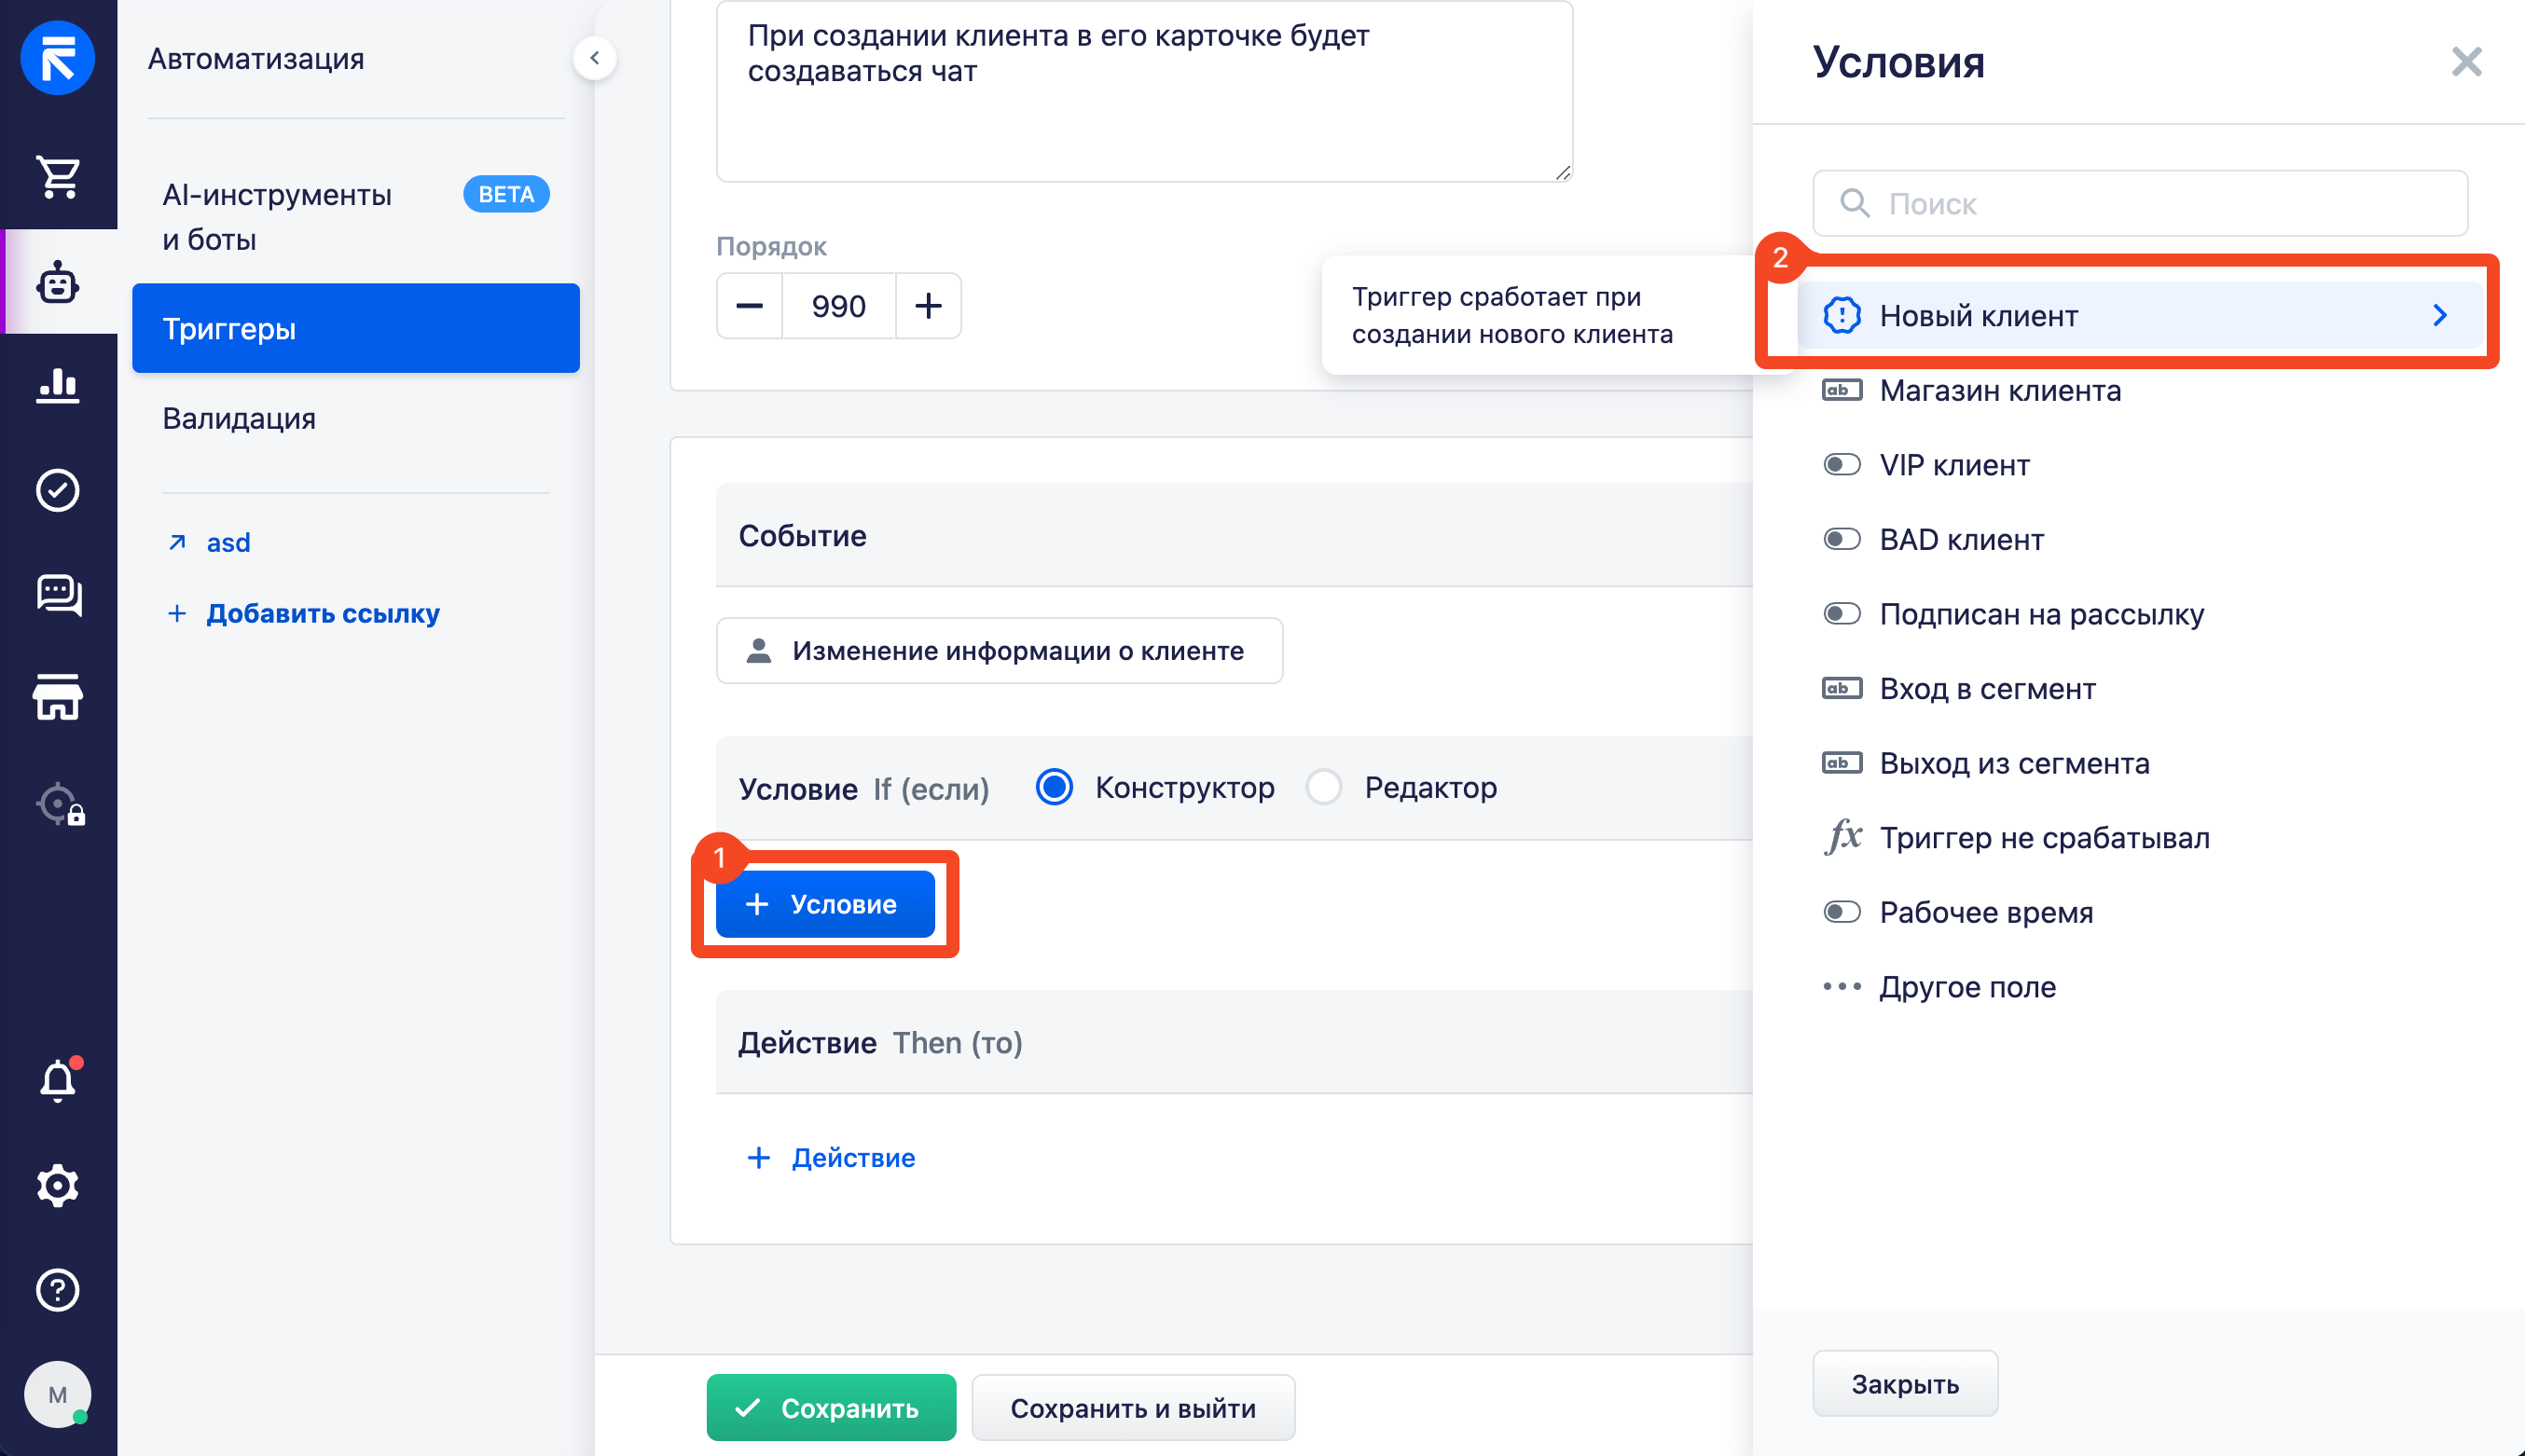This screenshot has width=2525, height=1456.
Task: Open the event dropdown for Изменение информации о клиенте
Action: coord(999,651)
